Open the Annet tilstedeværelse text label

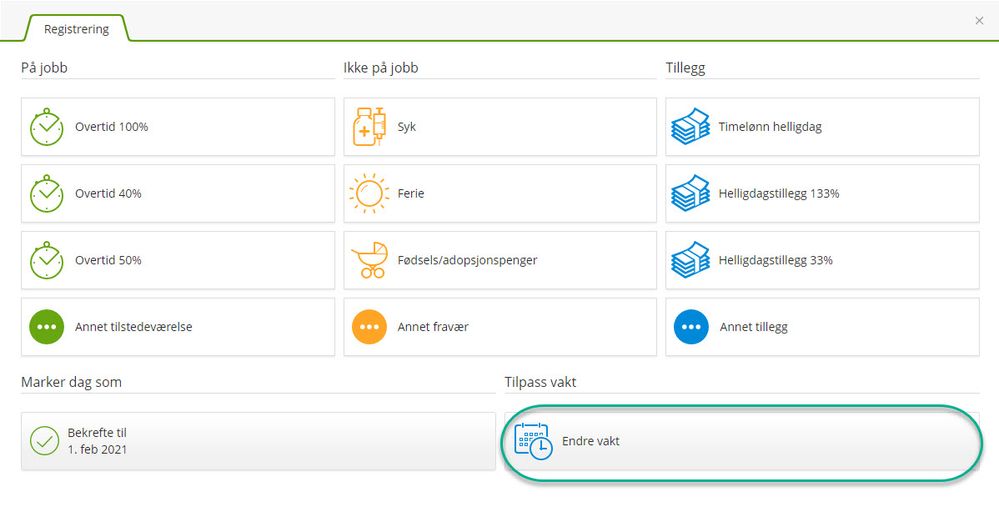134,327
